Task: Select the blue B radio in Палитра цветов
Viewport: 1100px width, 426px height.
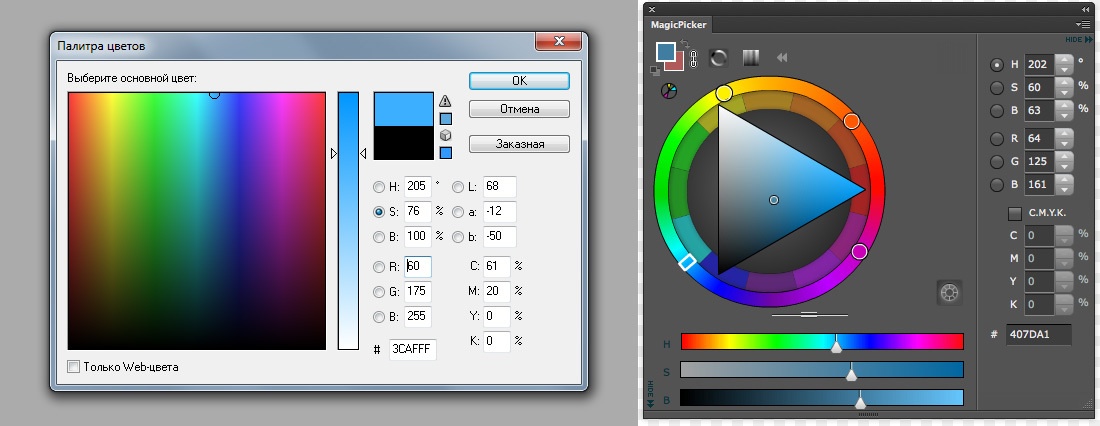Action: (x=379, y=317)
